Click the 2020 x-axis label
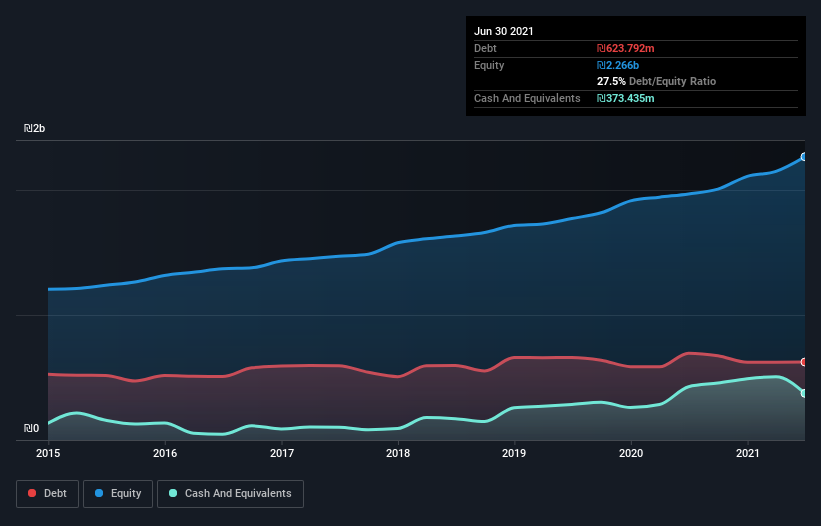Screen dimensions: 821x526 pos(631,453)
